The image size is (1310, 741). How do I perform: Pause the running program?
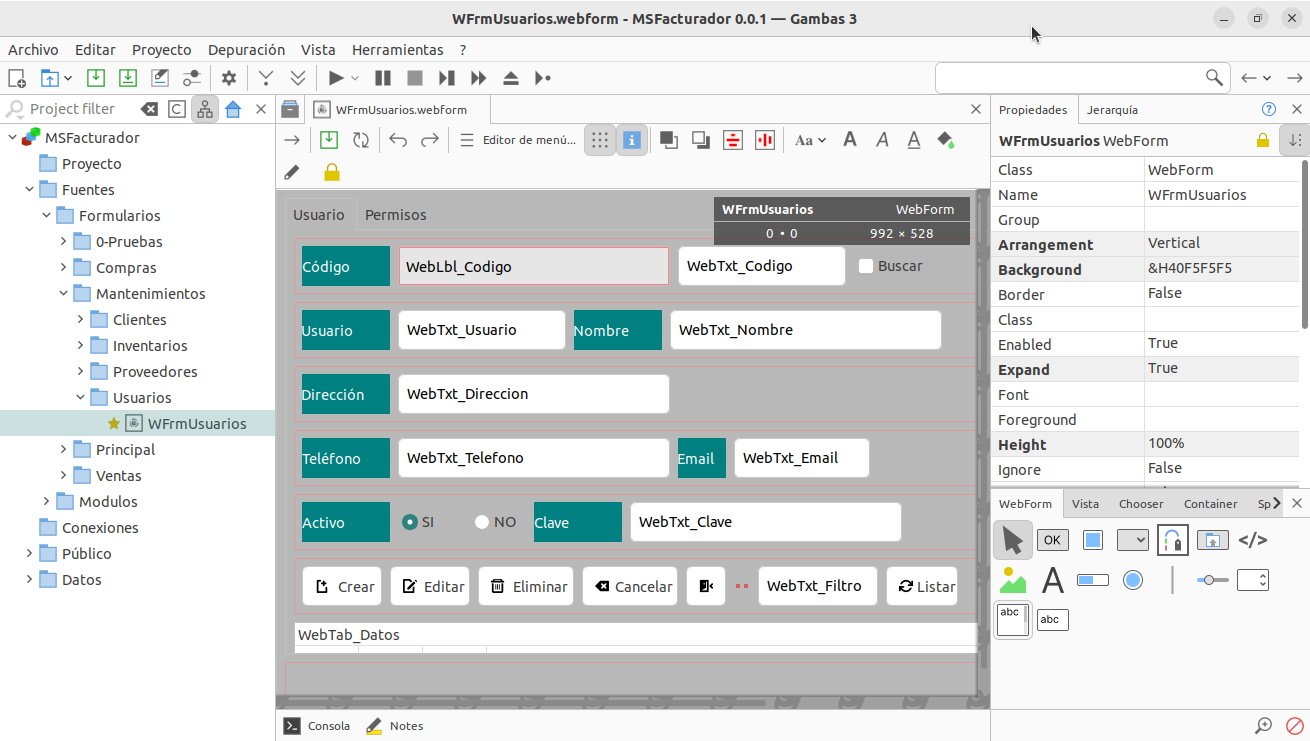click(383, 78)
